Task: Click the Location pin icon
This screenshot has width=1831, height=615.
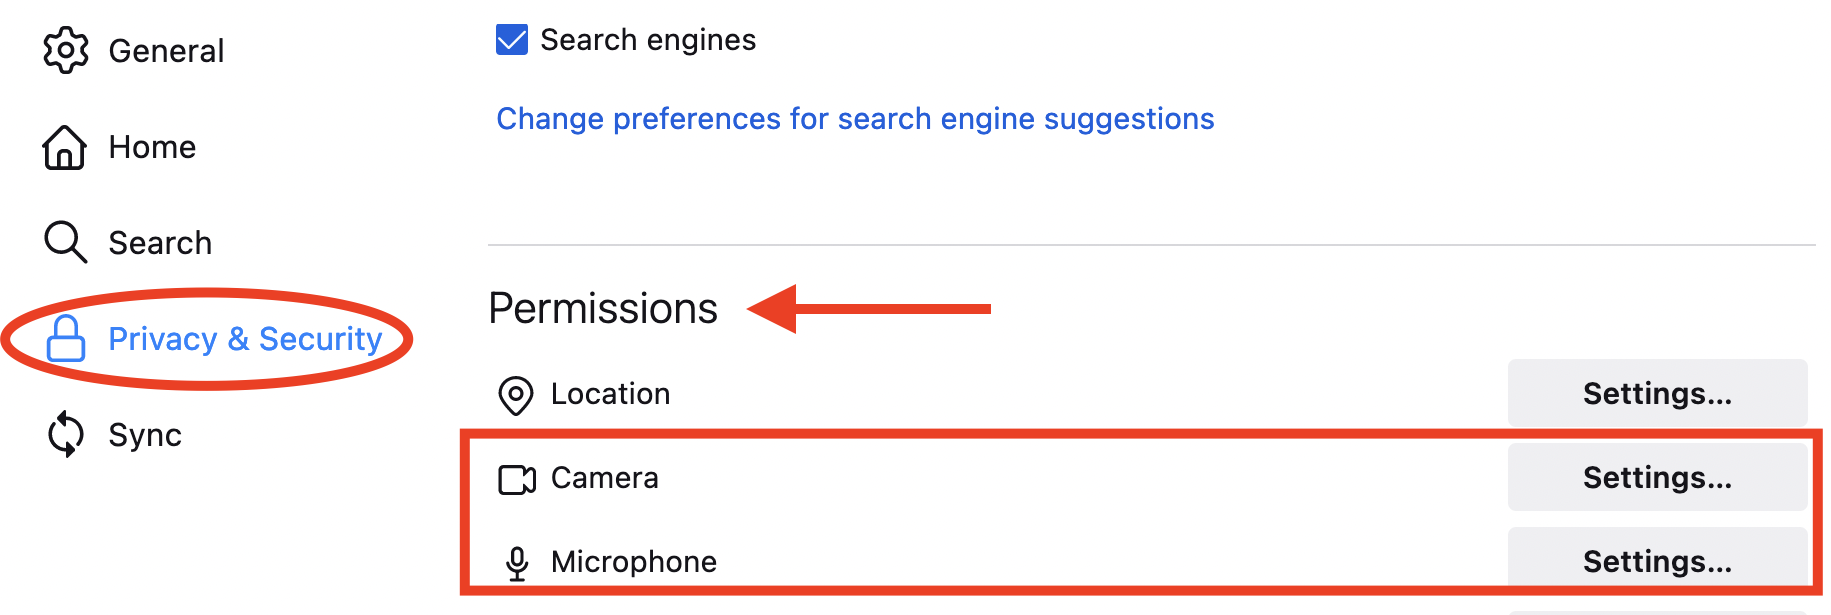Action: coord(516,395)
